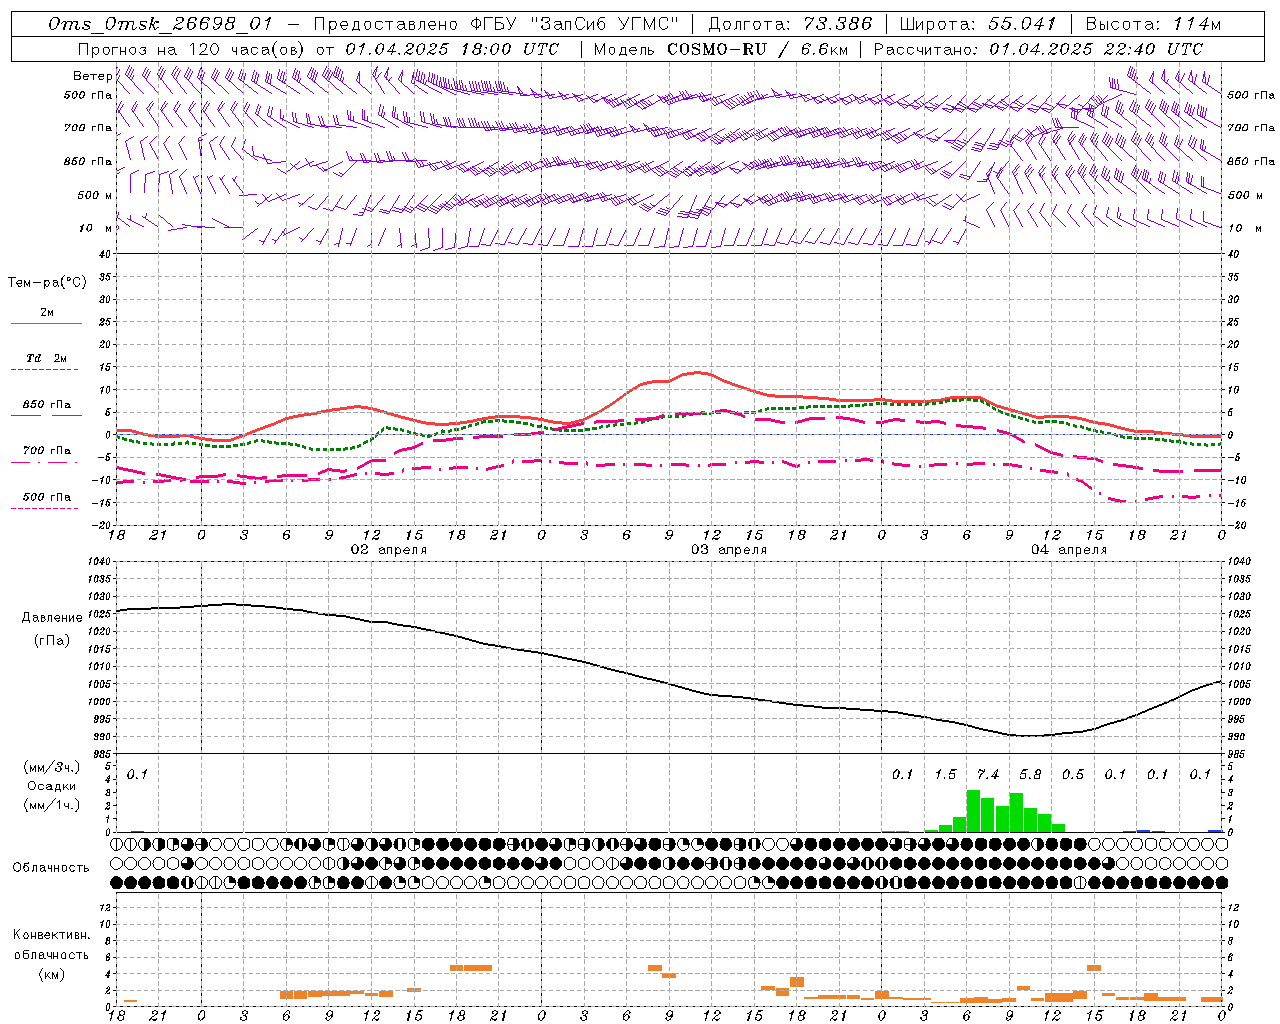Select the Облачность cloudiness label
This screenshot has height=1024, width=1280.
[51, 868]
